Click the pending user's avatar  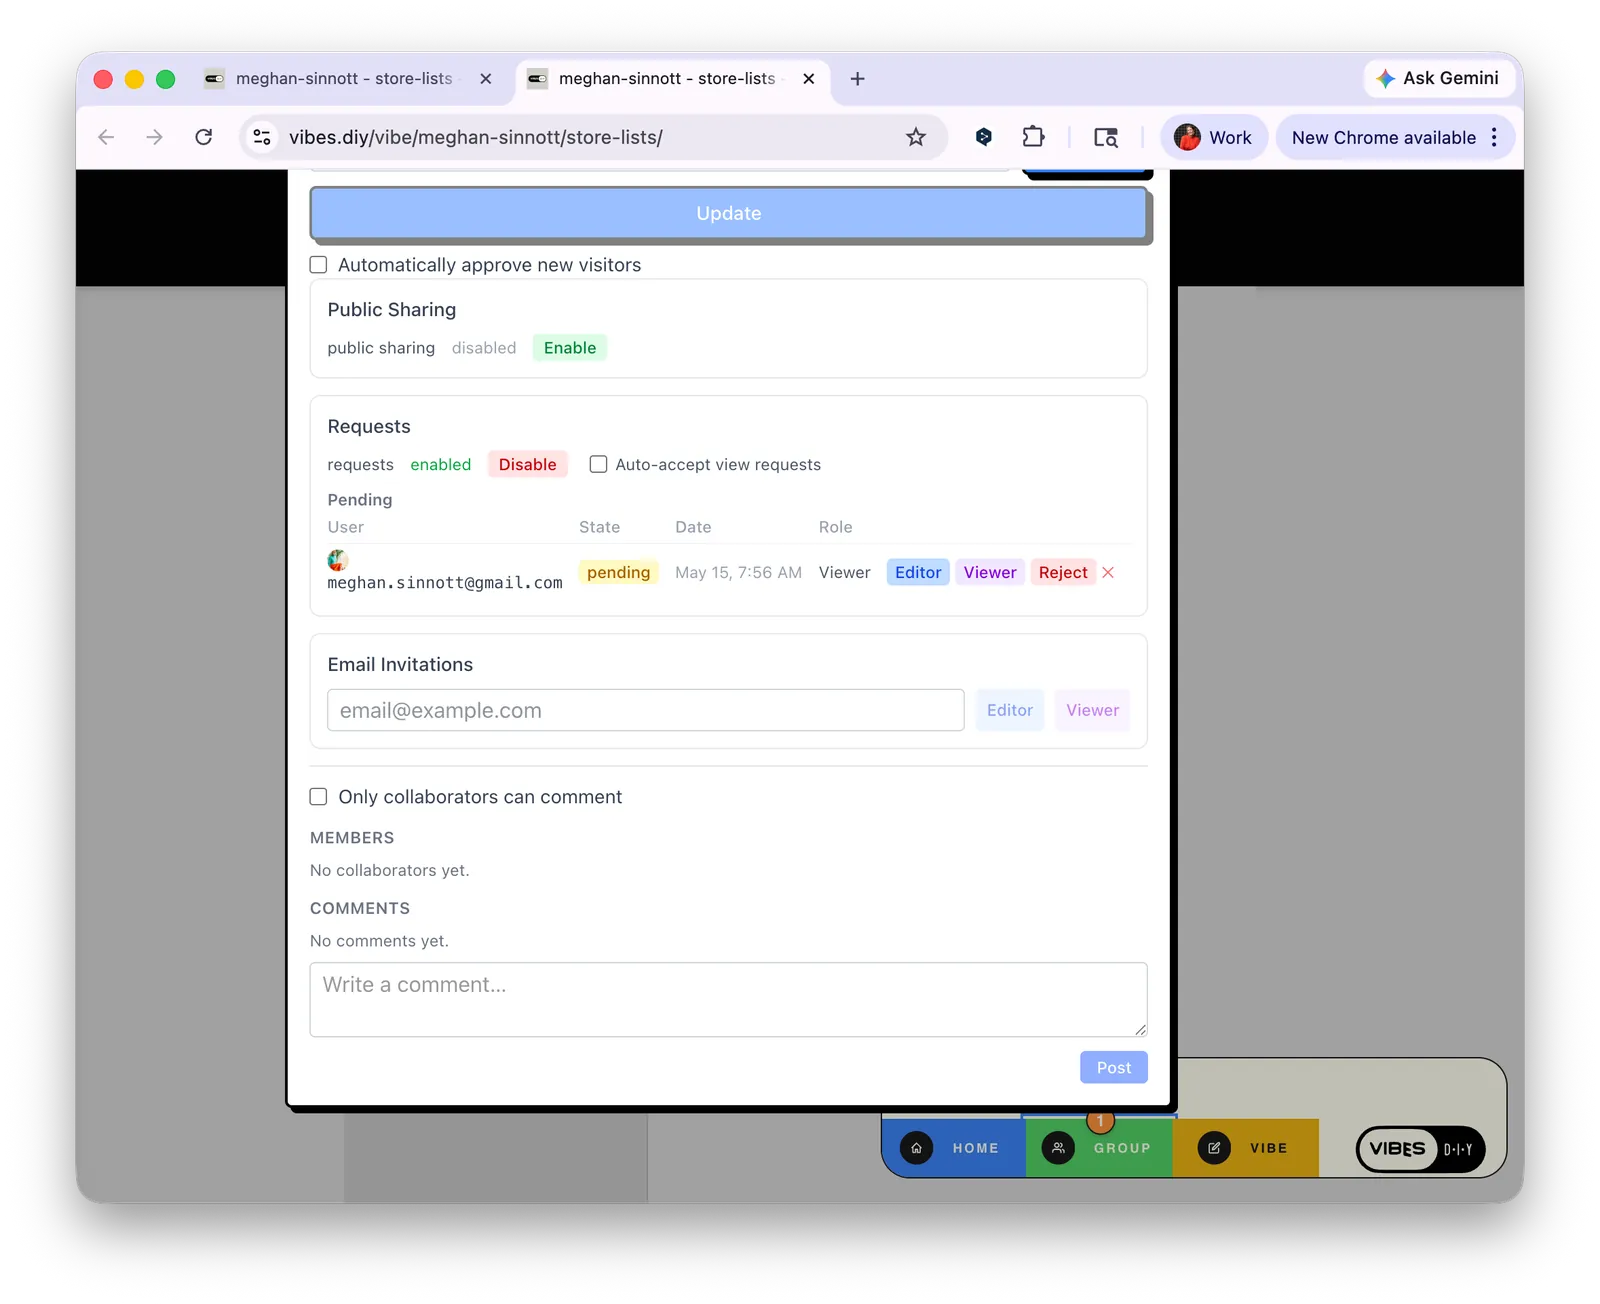click(x=338, y=560)
